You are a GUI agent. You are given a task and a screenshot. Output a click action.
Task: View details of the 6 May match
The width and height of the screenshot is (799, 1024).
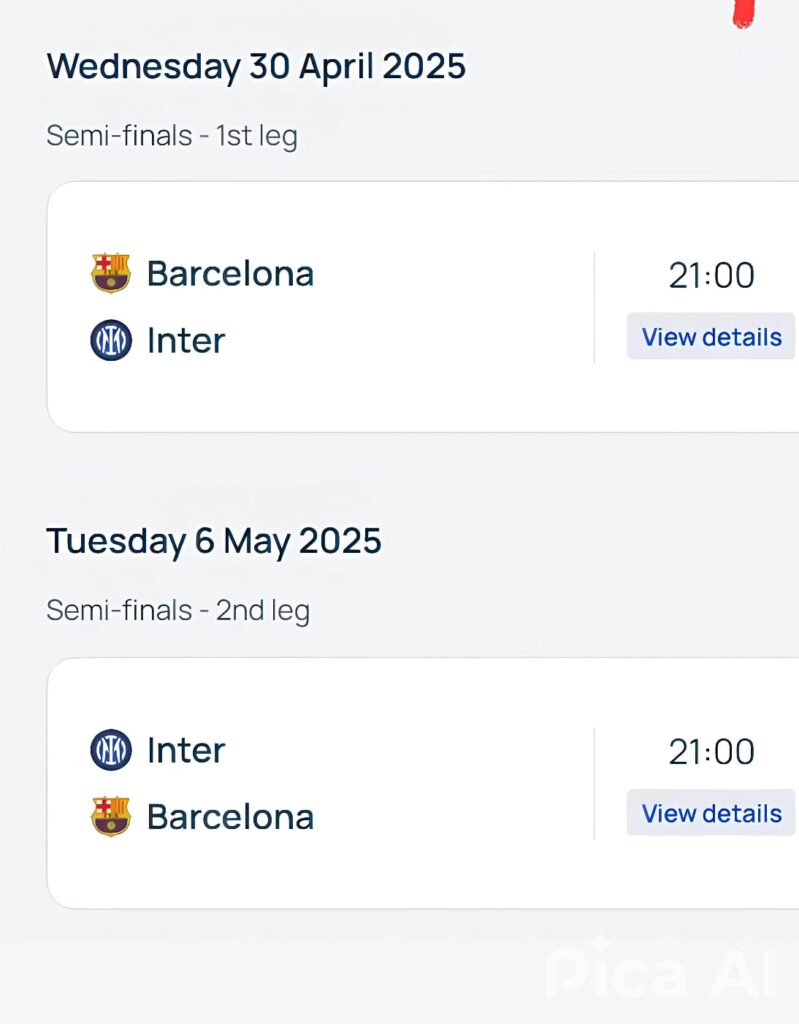point(711,813)
